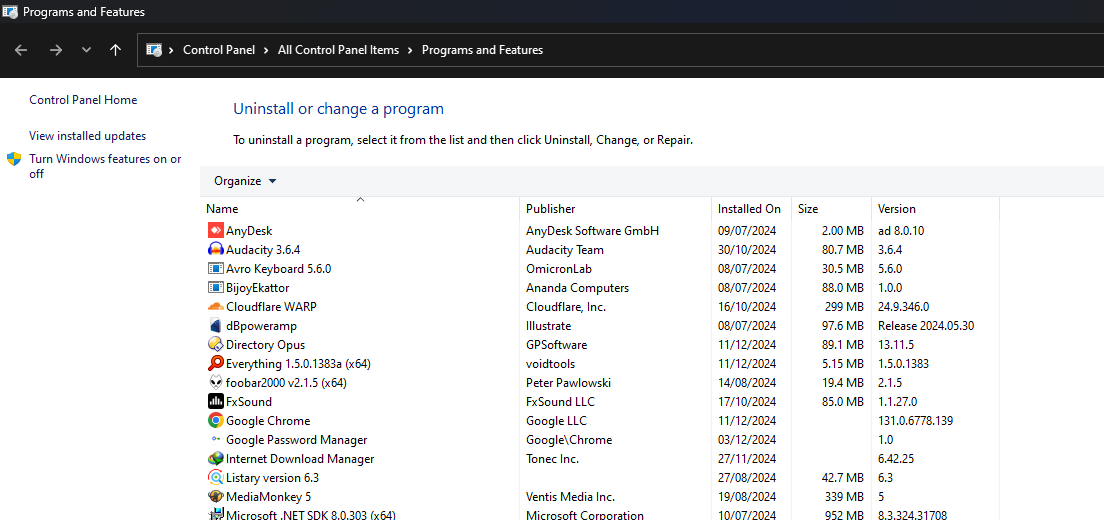
Task: Click publisher Ventis Media Inc.
Action: pos(570,497)
